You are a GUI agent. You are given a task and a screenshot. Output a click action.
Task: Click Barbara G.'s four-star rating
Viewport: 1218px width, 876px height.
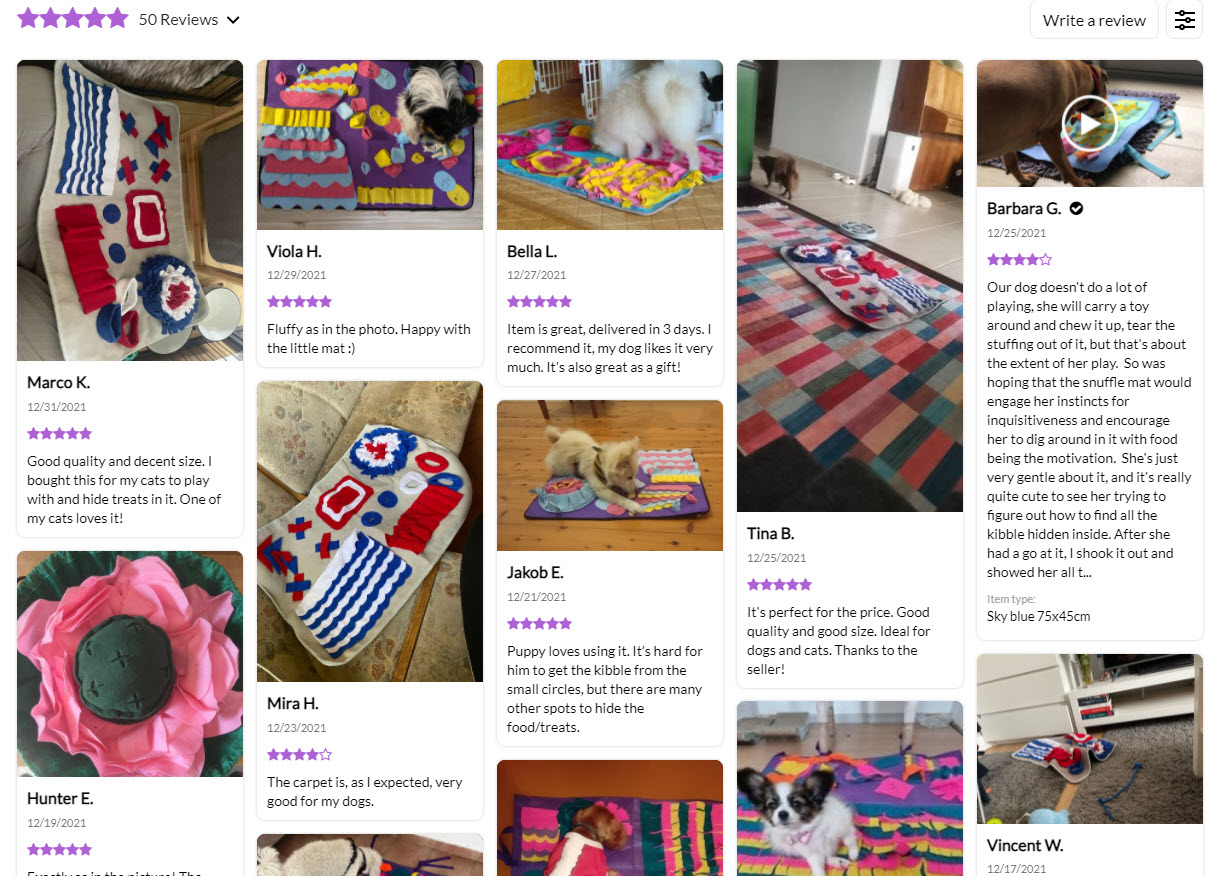tap(1019, 258)
